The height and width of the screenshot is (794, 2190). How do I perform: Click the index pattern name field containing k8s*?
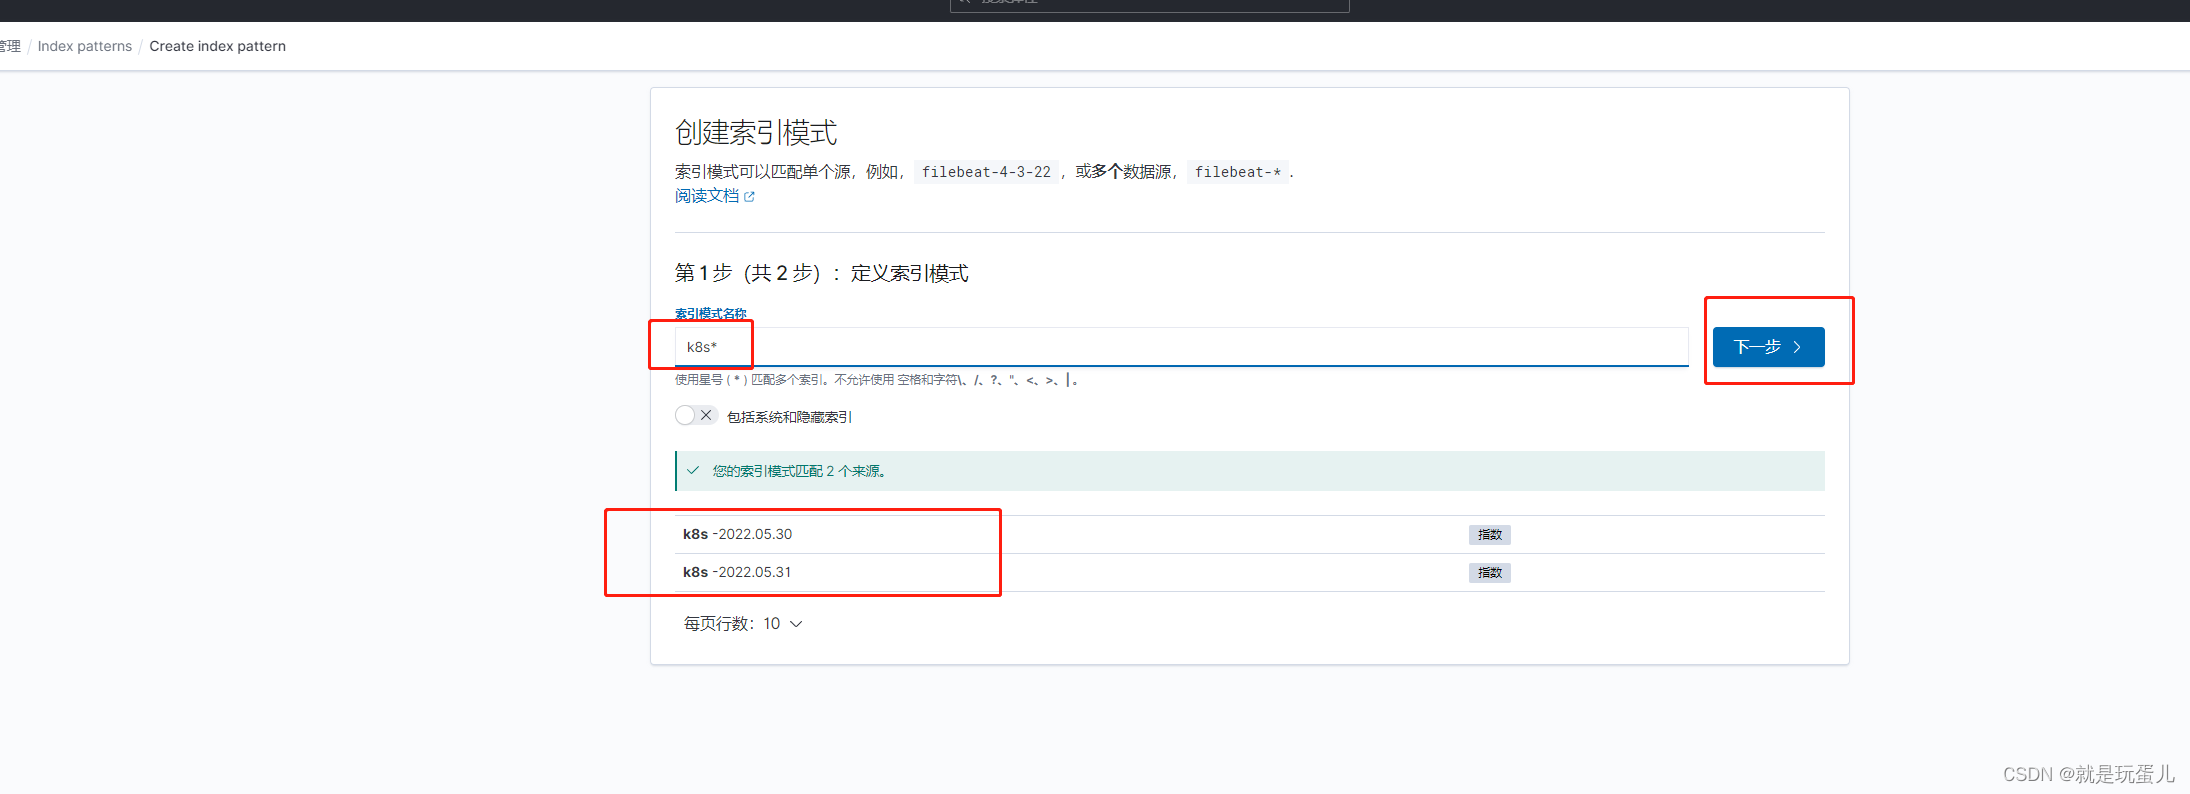point(1181,347)
